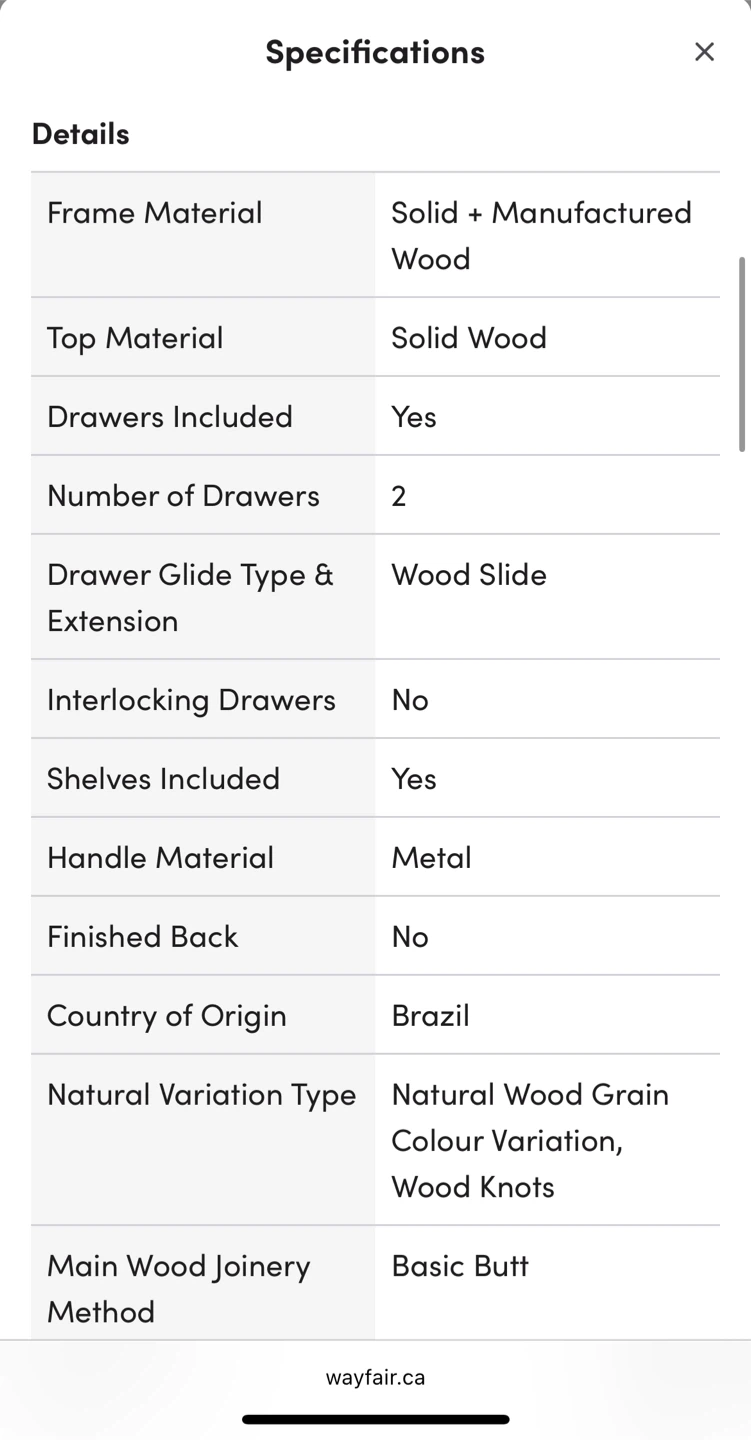The image size is (751, 1440).
Task: Tap the Shelves Included label
Action: 163,778
